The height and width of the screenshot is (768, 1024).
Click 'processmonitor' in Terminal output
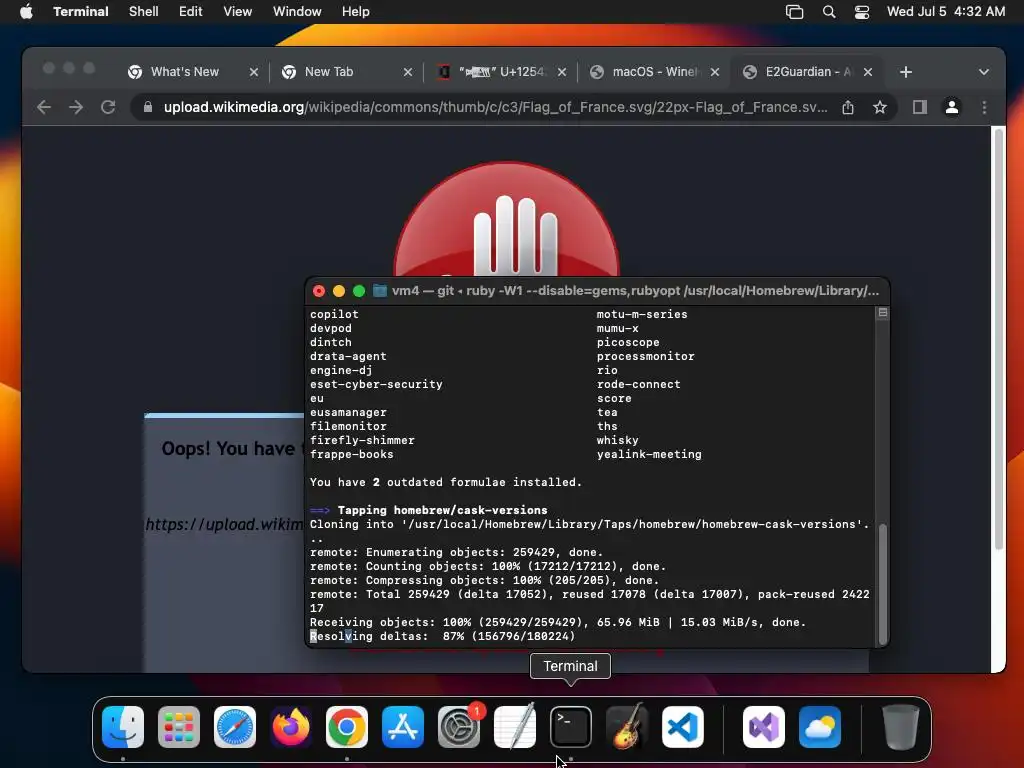tap(645, 356)
